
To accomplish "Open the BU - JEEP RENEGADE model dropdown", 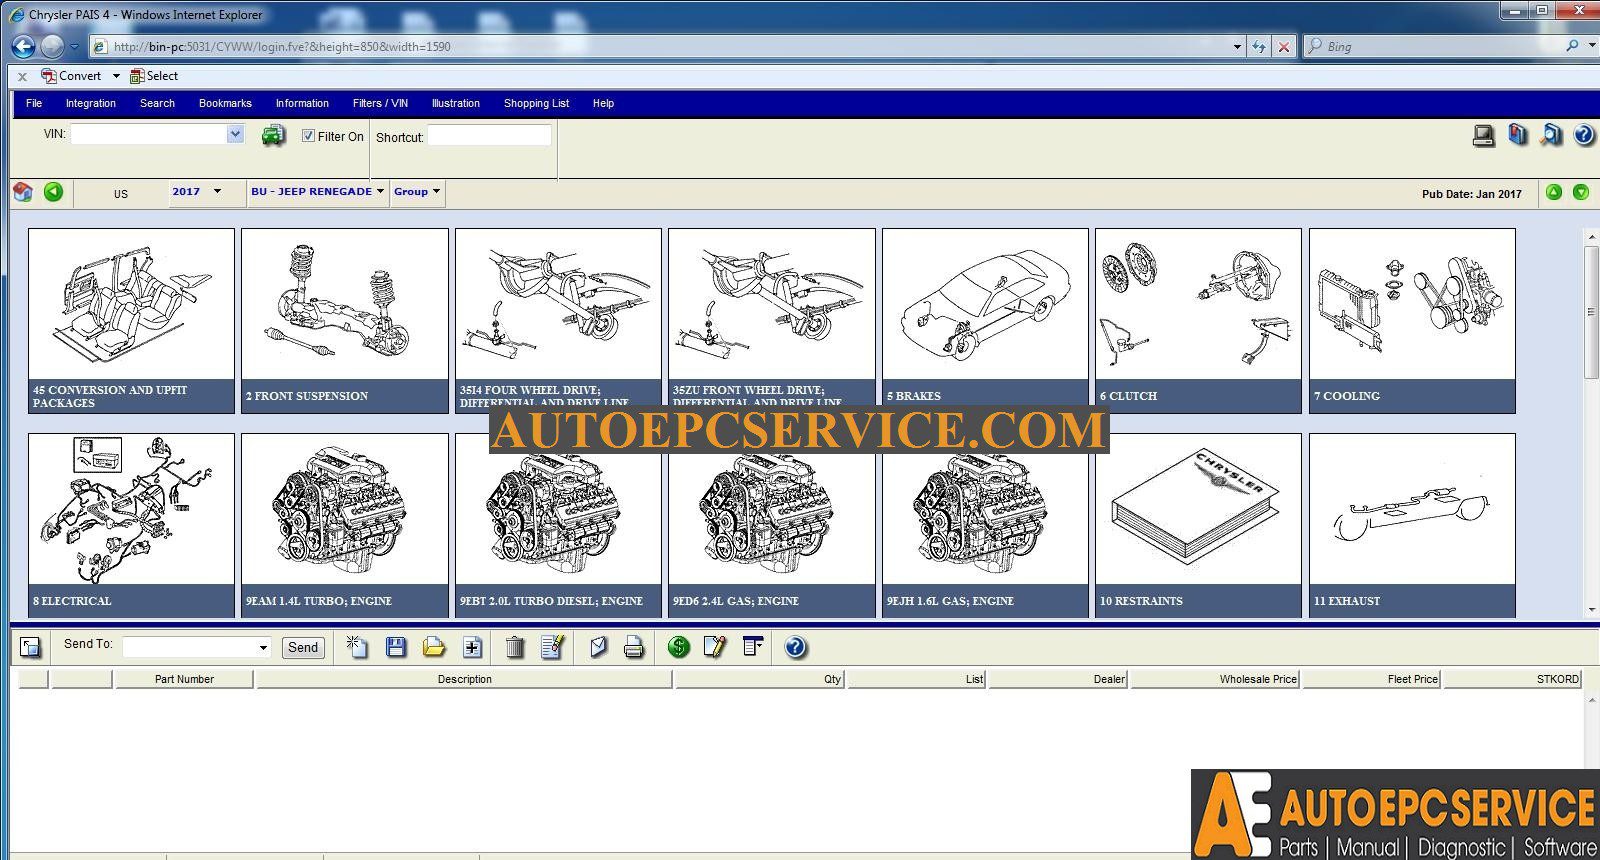I will tap(380, 192).
